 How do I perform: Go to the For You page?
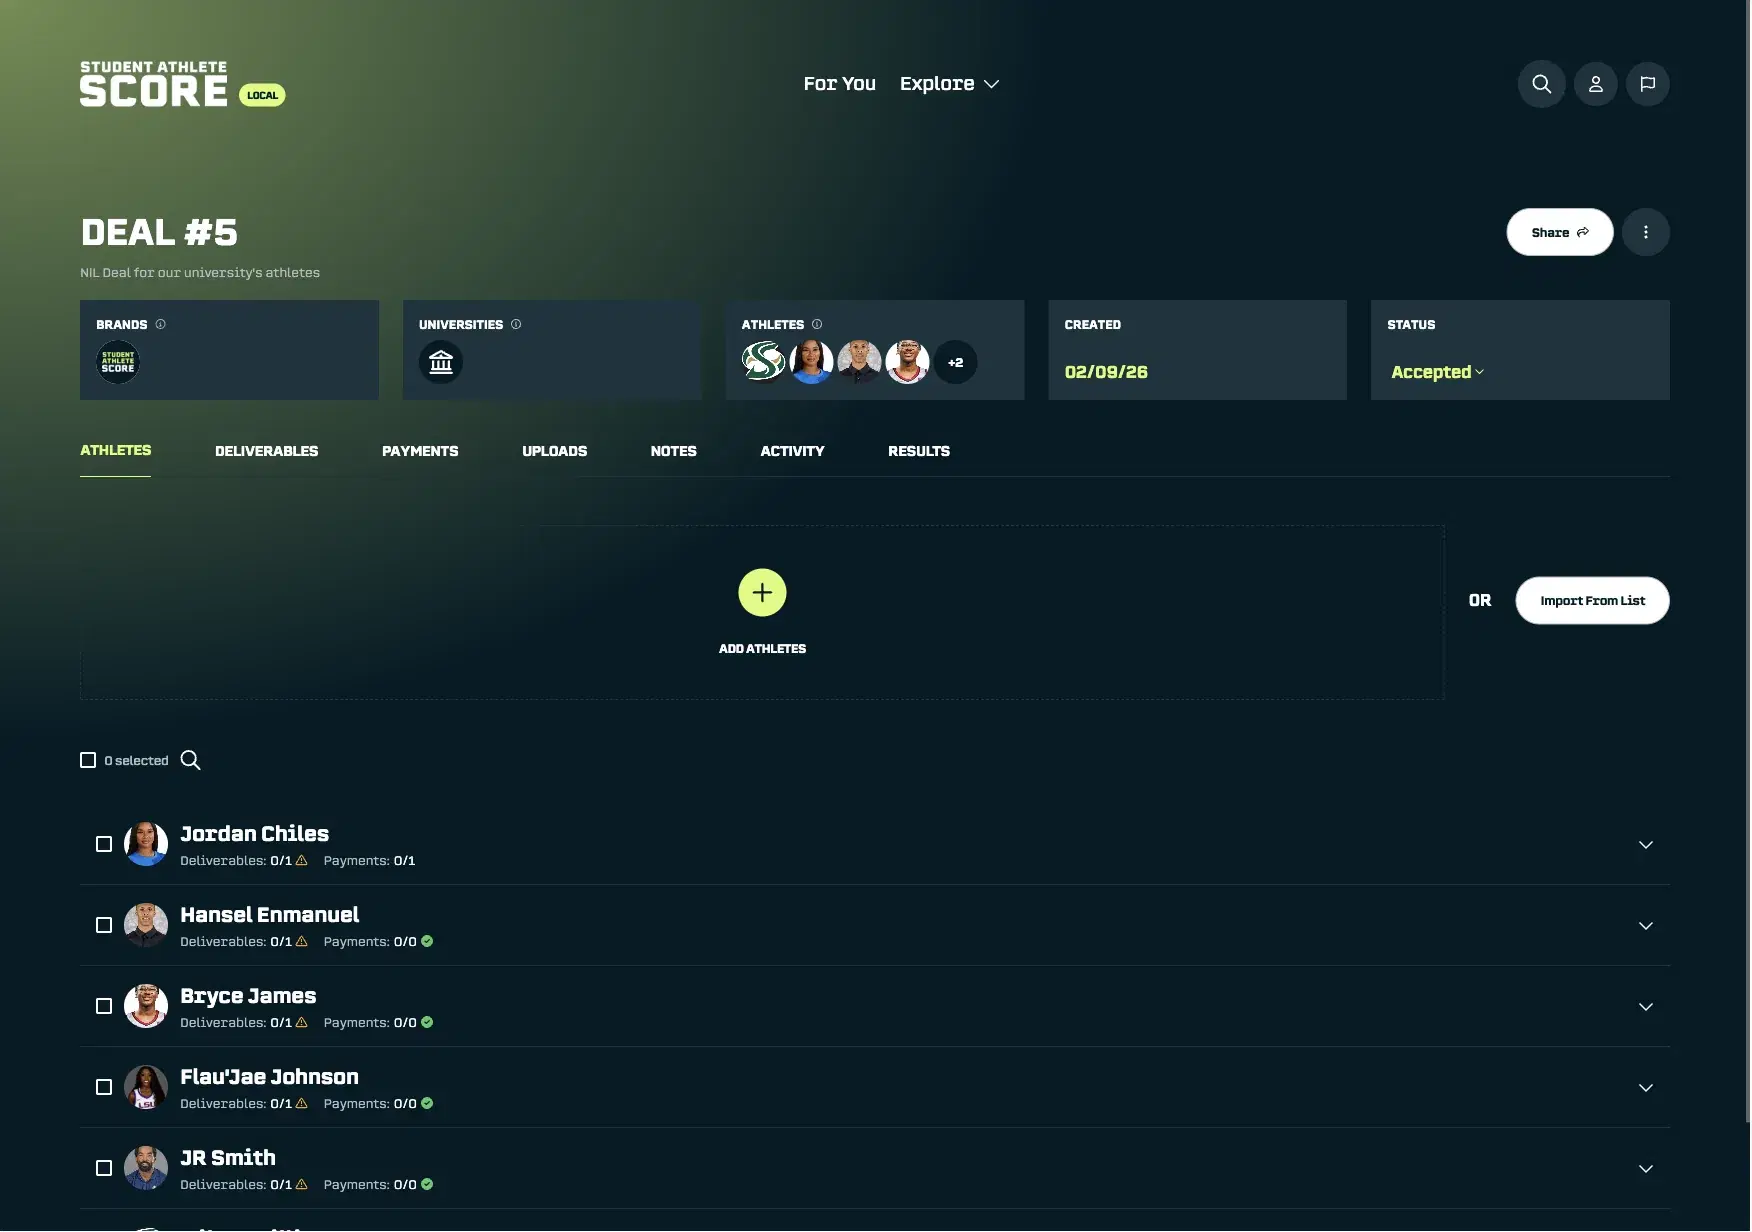point(839,84)
